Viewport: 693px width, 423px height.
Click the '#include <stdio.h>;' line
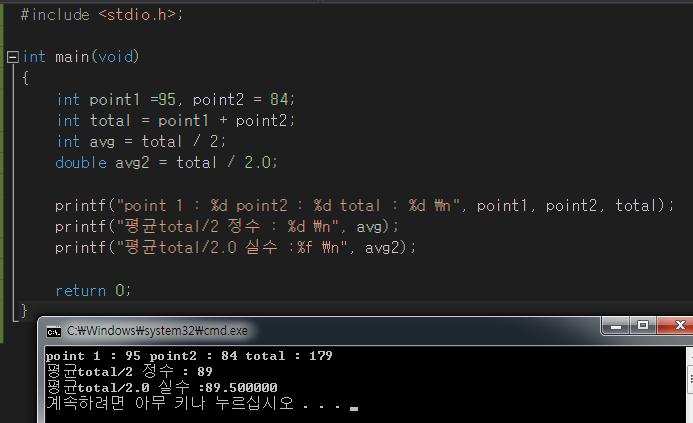pos(101,15)
